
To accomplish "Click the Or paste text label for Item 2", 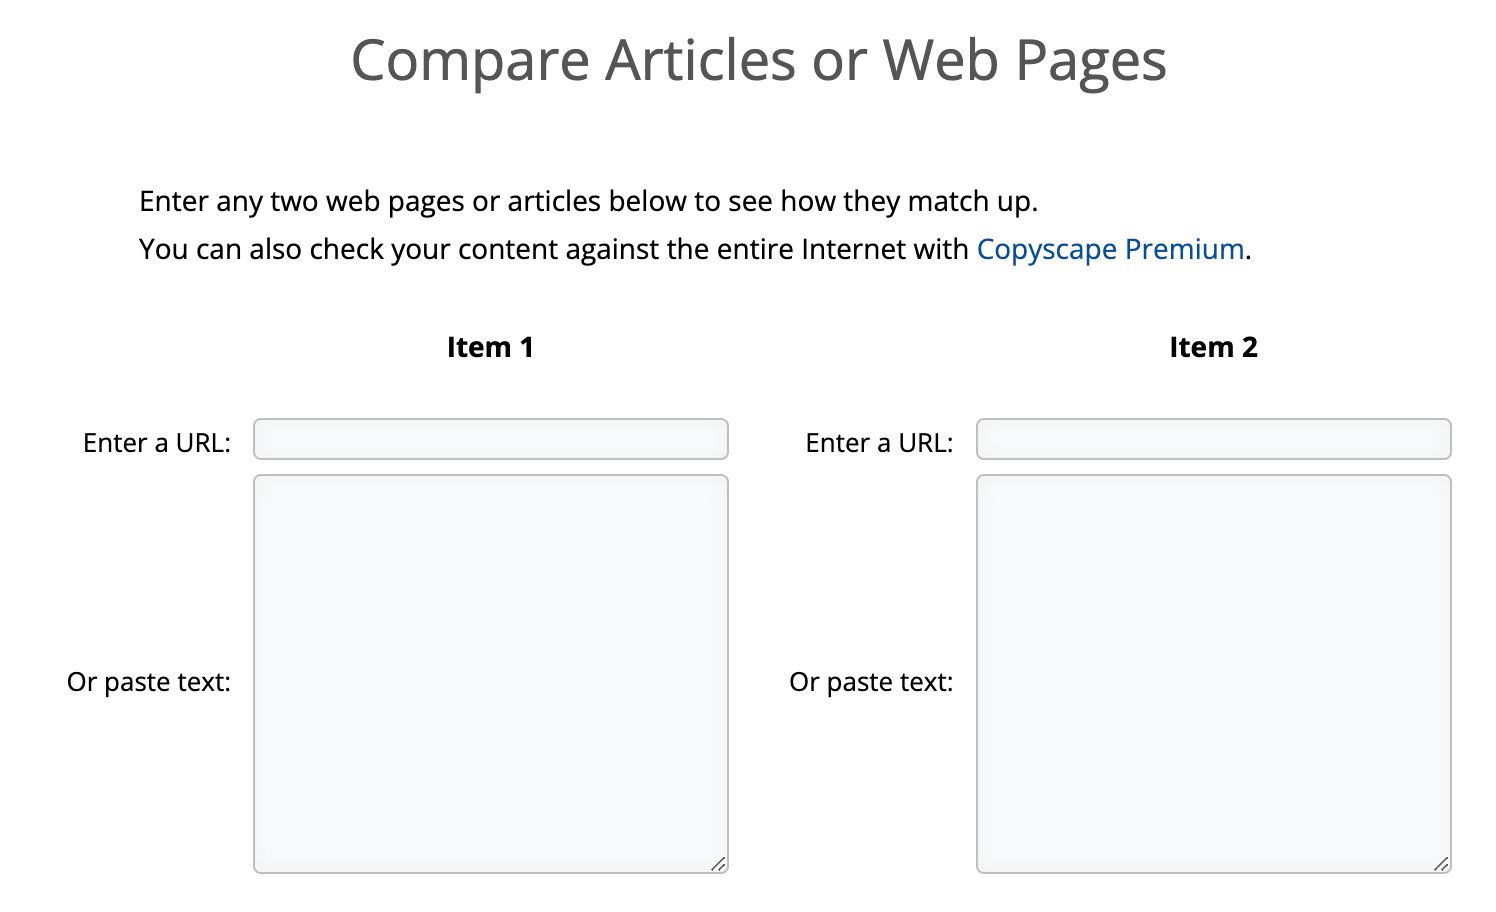I will [x=872, y=681].
